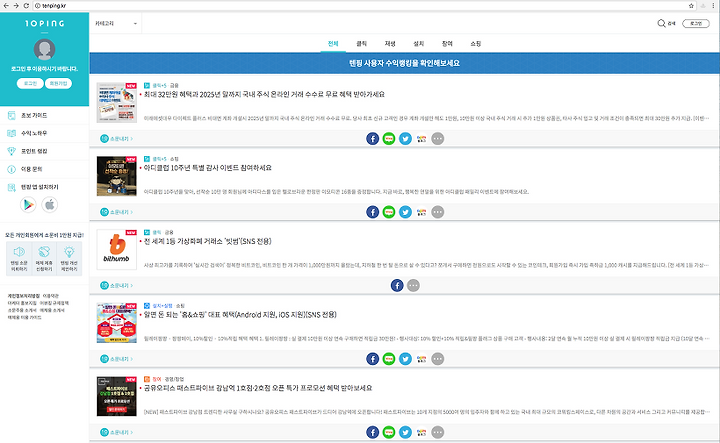Click the handshake icon tile in sidebar
Viewport: 720px width, 443px height.
(x=44, y=259)
